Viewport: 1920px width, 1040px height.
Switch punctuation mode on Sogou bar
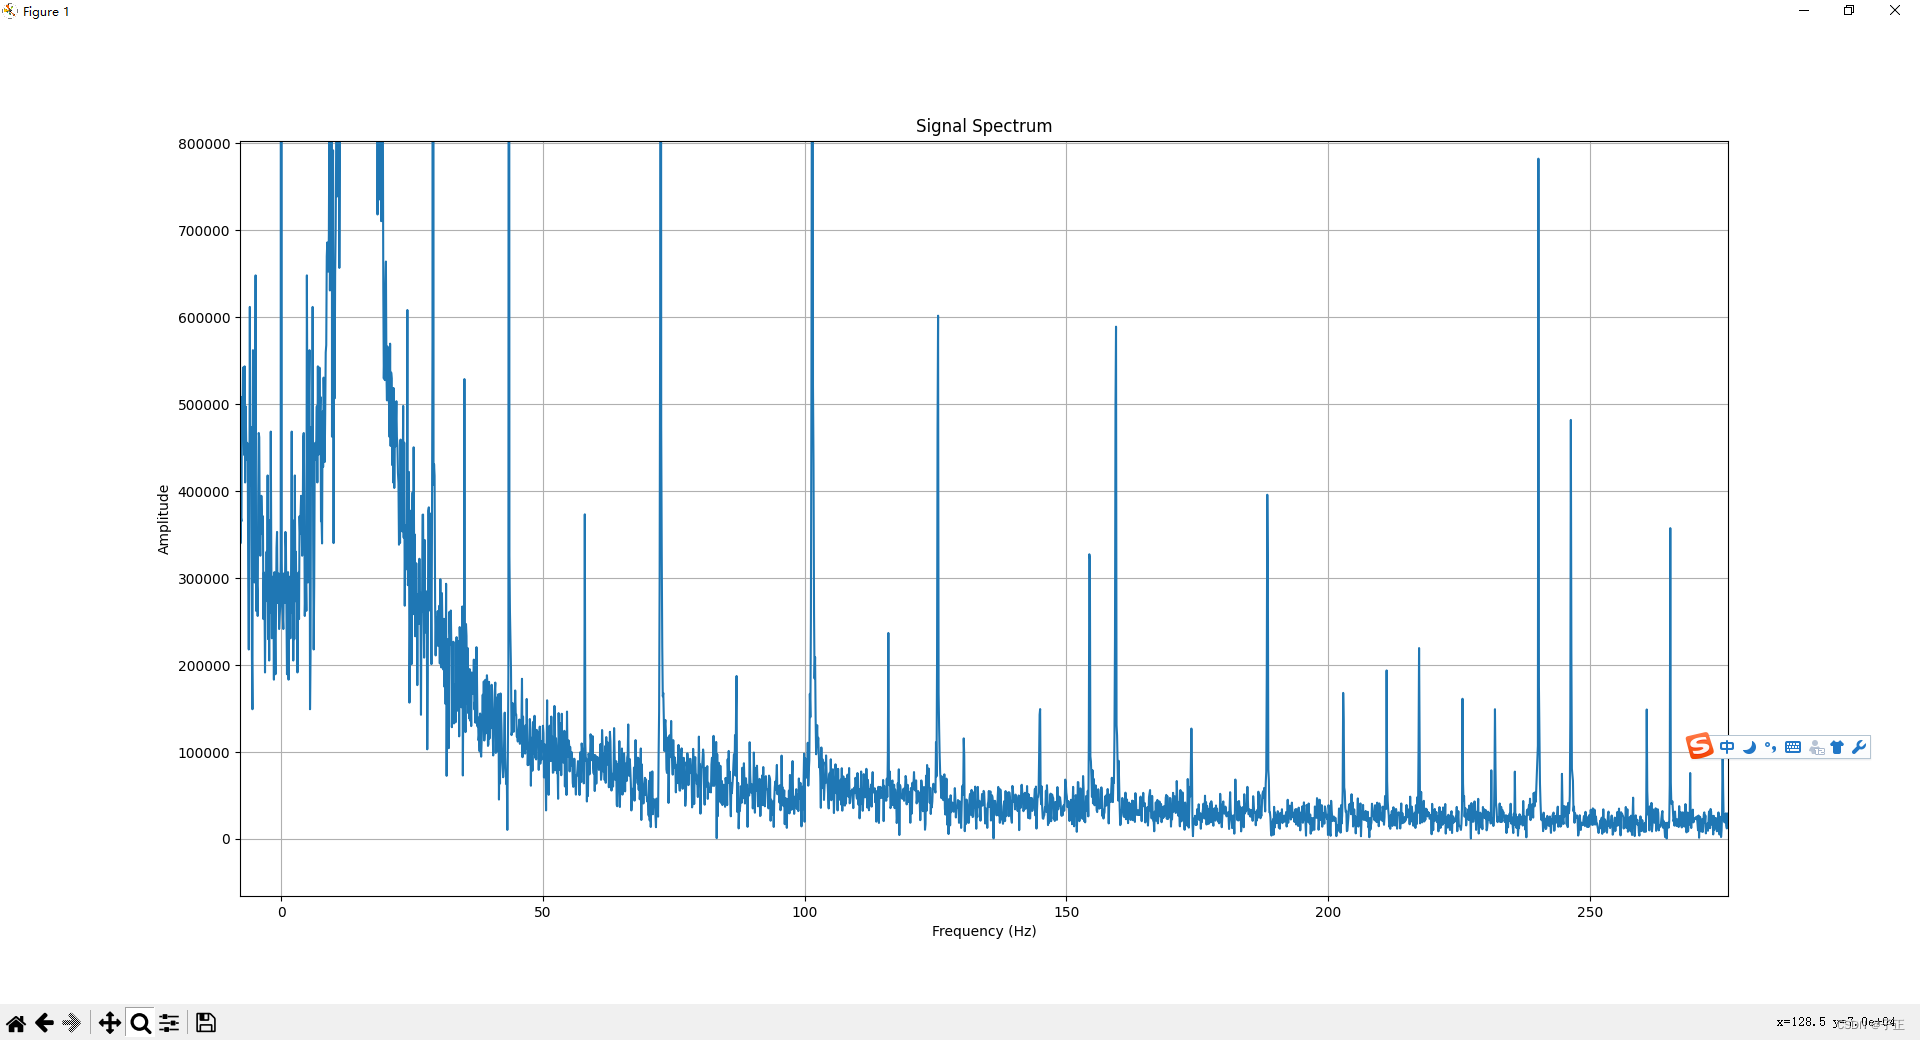click(x=1771, y=747)
